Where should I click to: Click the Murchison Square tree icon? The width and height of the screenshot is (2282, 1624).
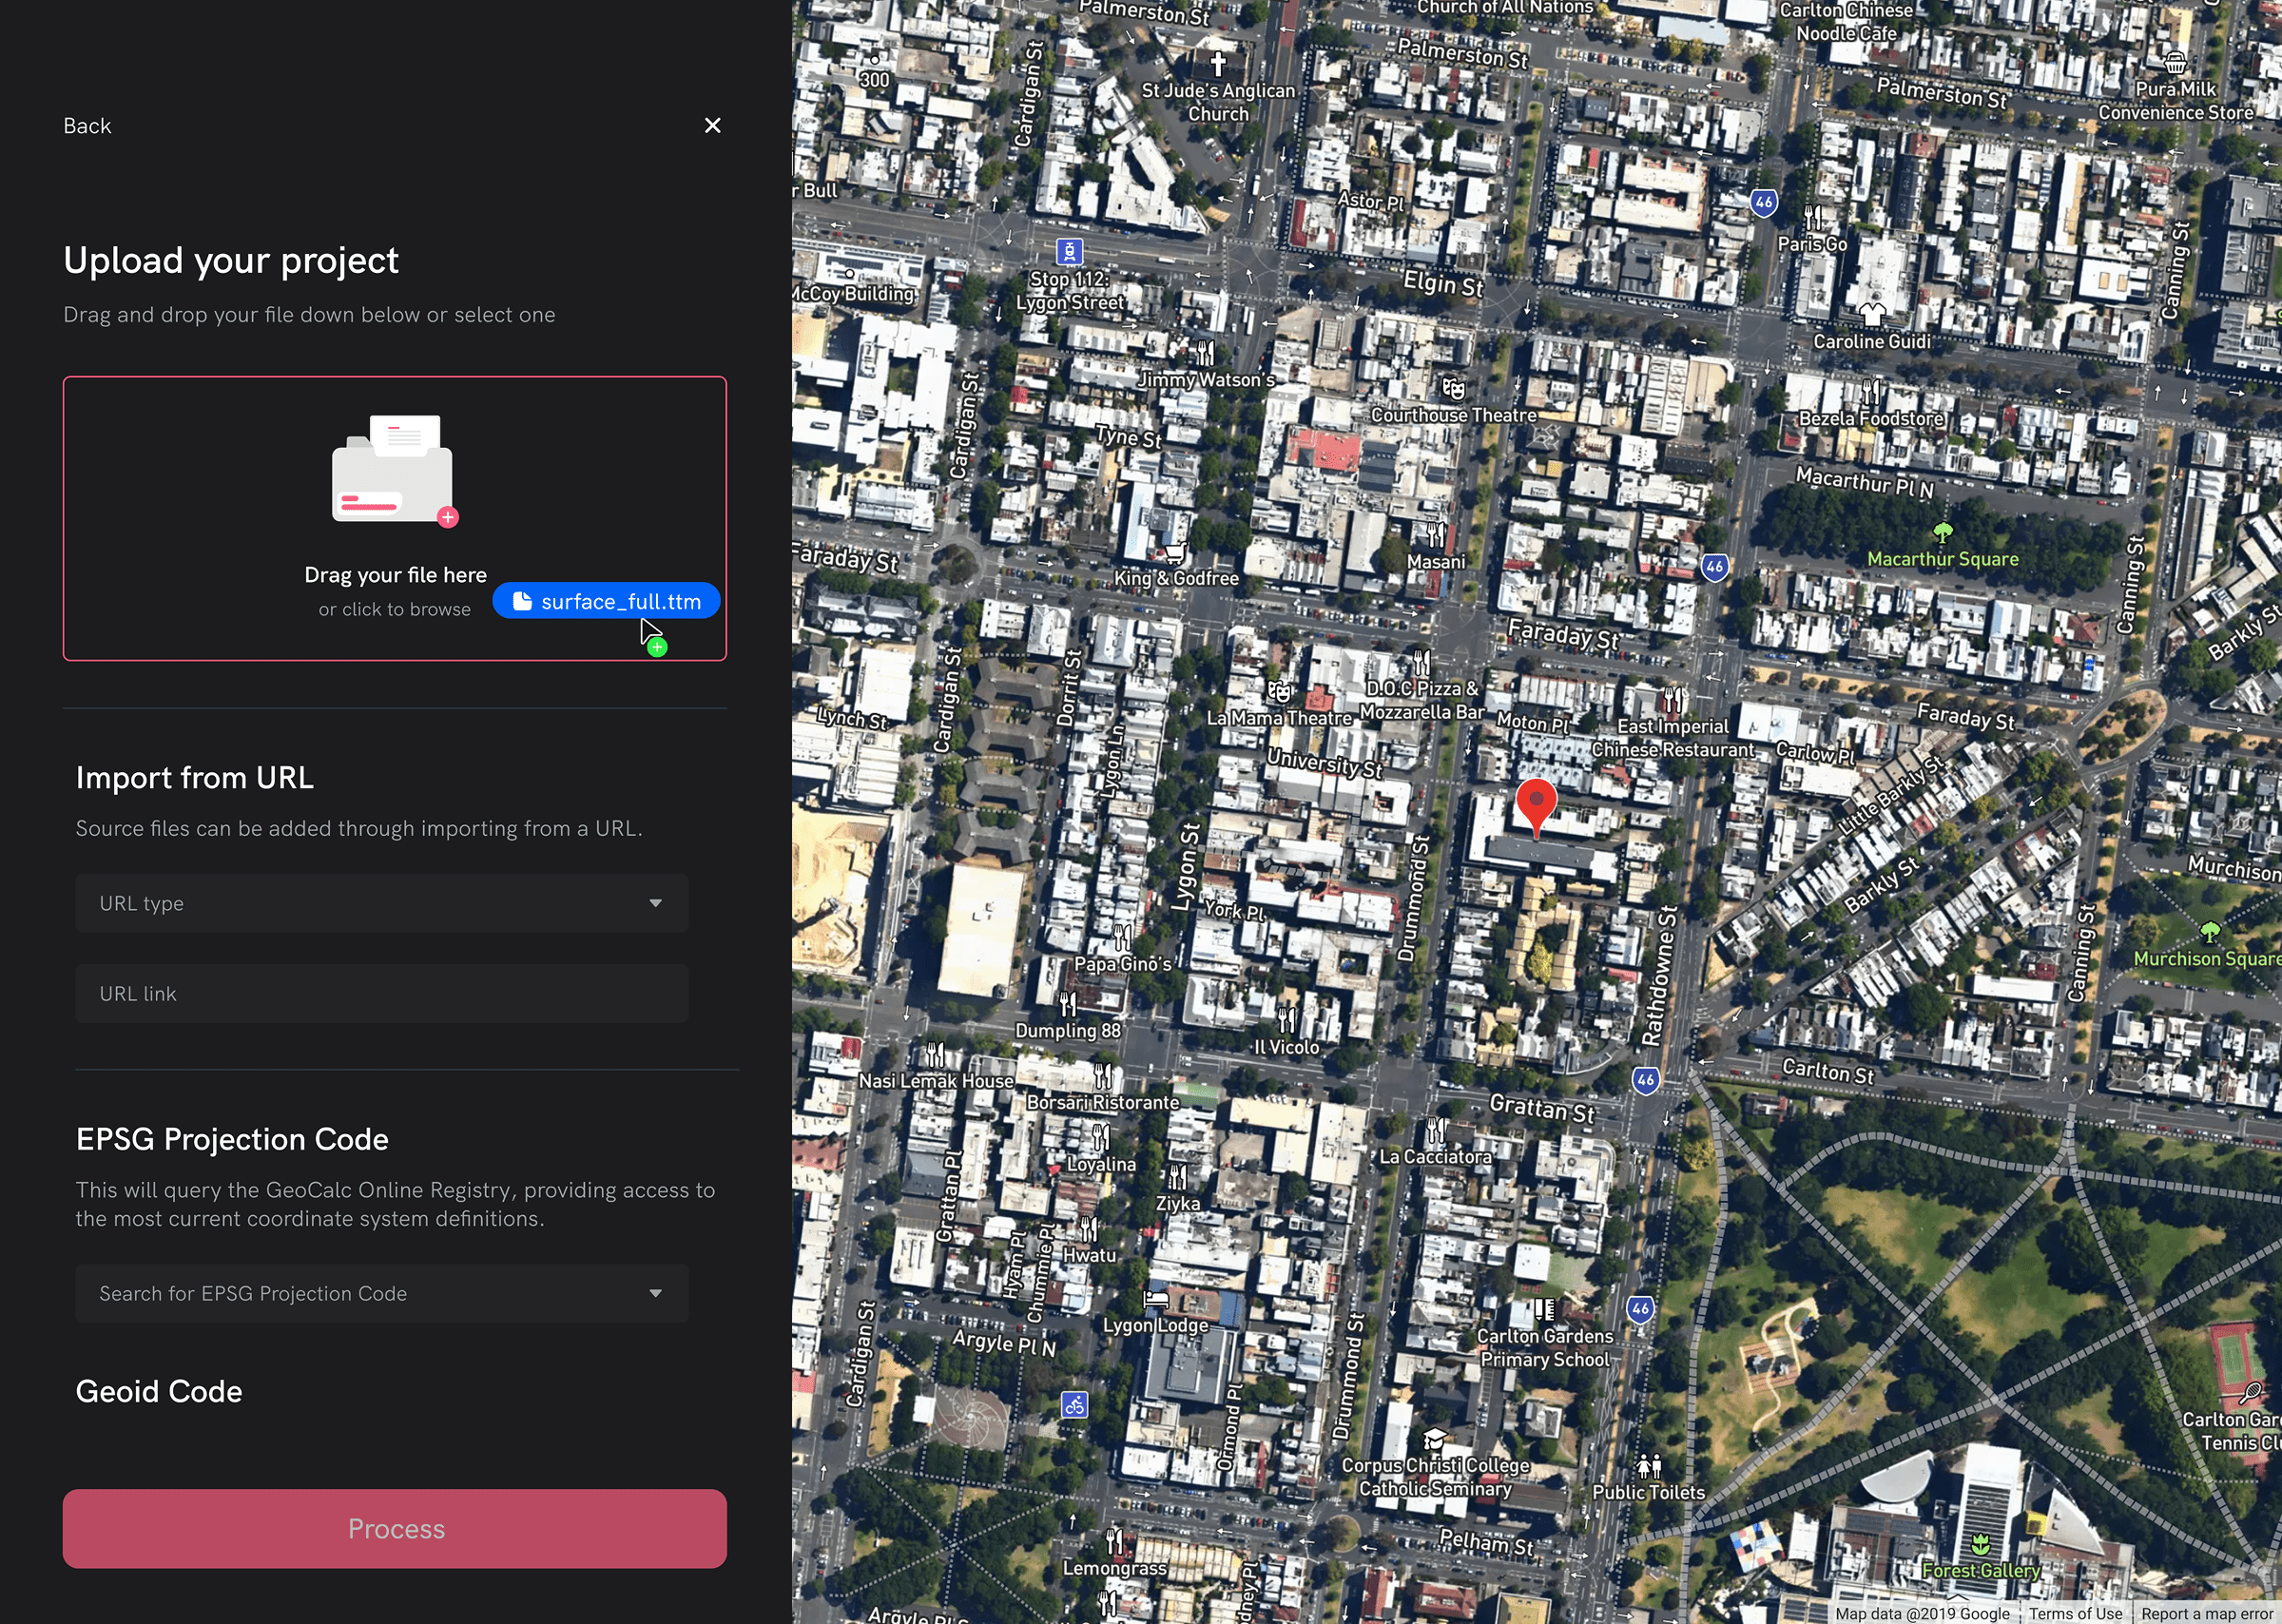click(x=2210, y=932)
